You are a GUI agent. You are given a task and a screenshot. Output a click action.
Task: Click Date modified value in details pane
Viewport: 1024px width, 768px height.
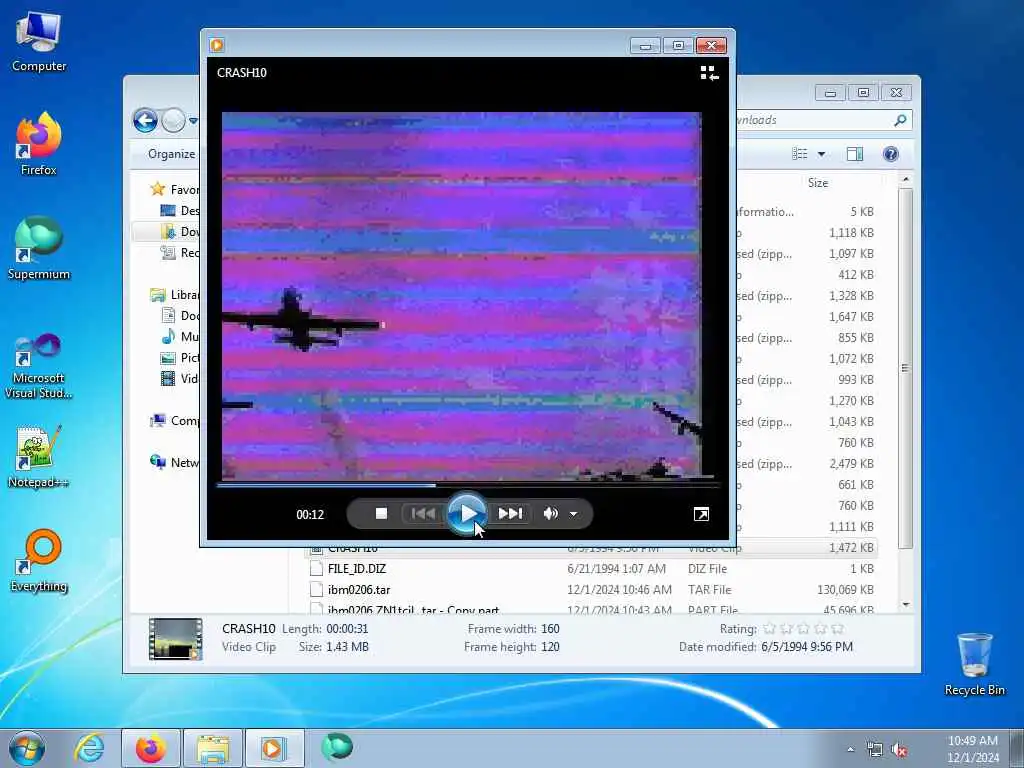click(x=807, y=647)
